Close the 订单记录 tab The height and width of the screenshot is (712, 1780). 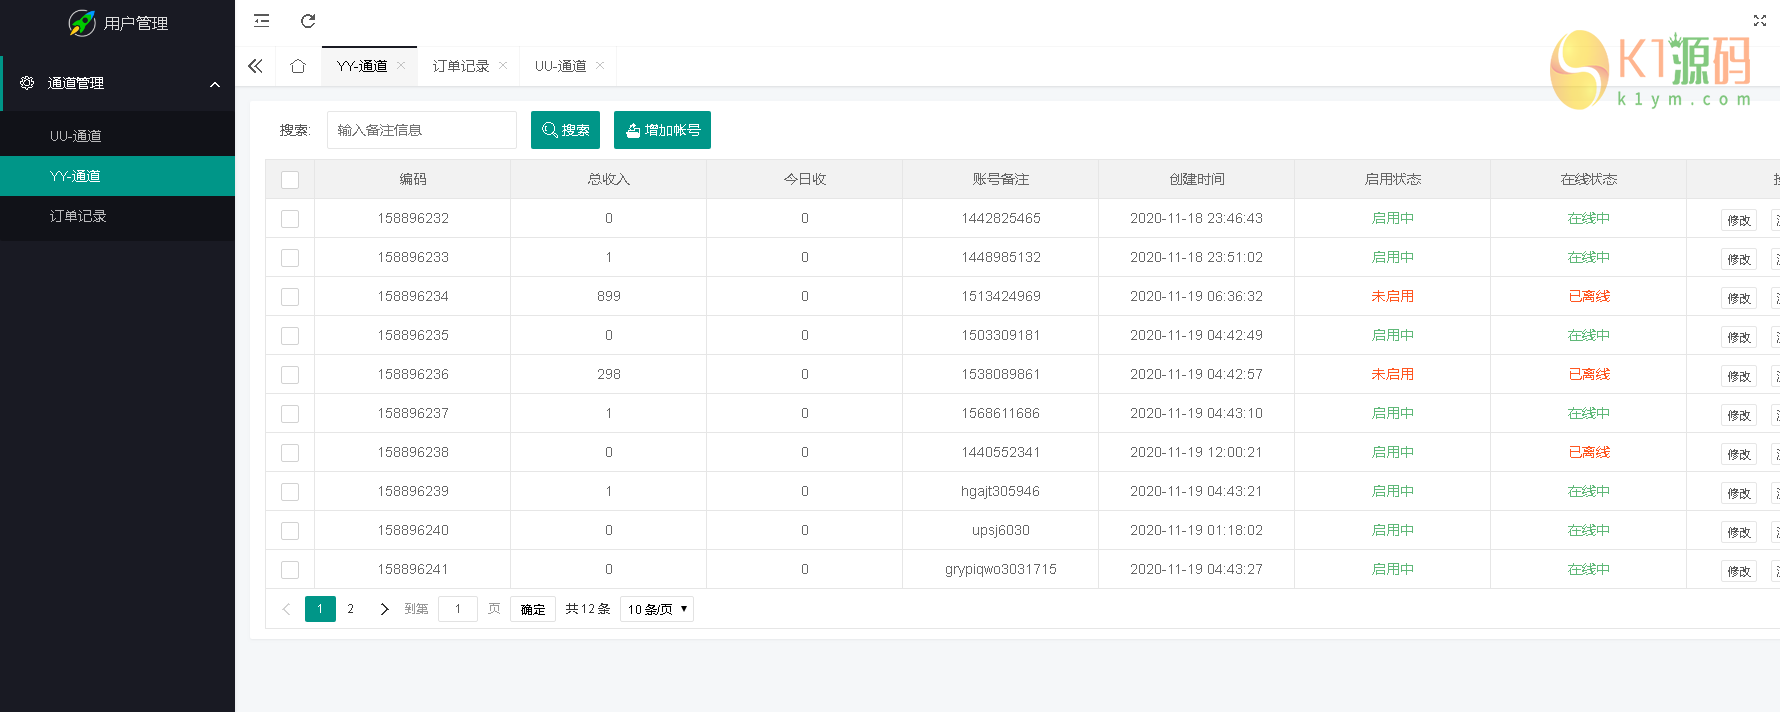coord(503,65)
